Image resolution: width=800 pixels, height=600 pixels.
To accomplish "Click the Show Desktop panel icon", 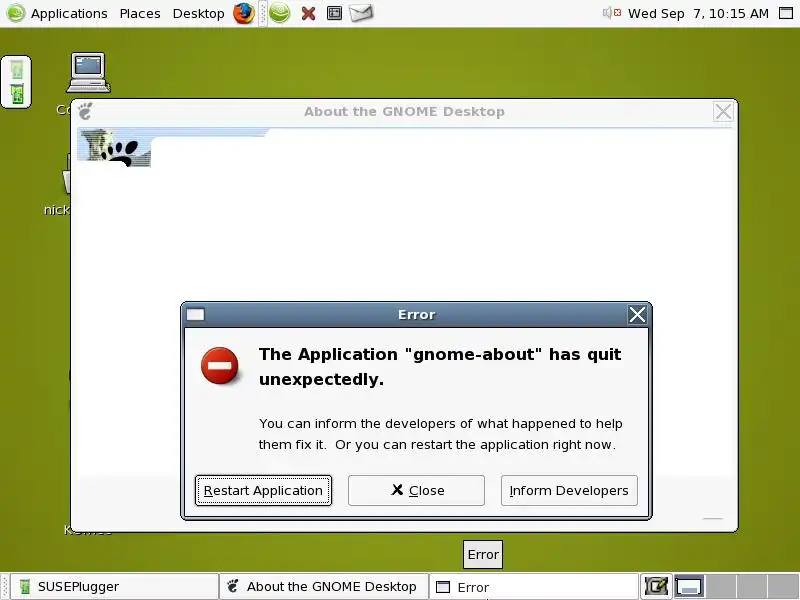I will click(657, 587).
